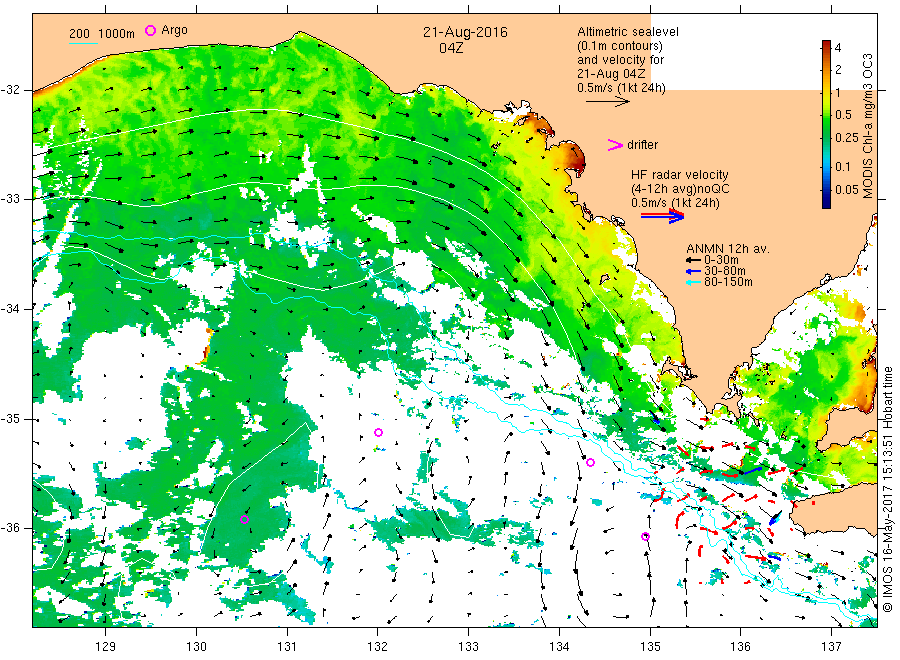Viewport: 900px width, 660px height.
Task: Click the latitude label -32
Action: [x=11, y=90]
